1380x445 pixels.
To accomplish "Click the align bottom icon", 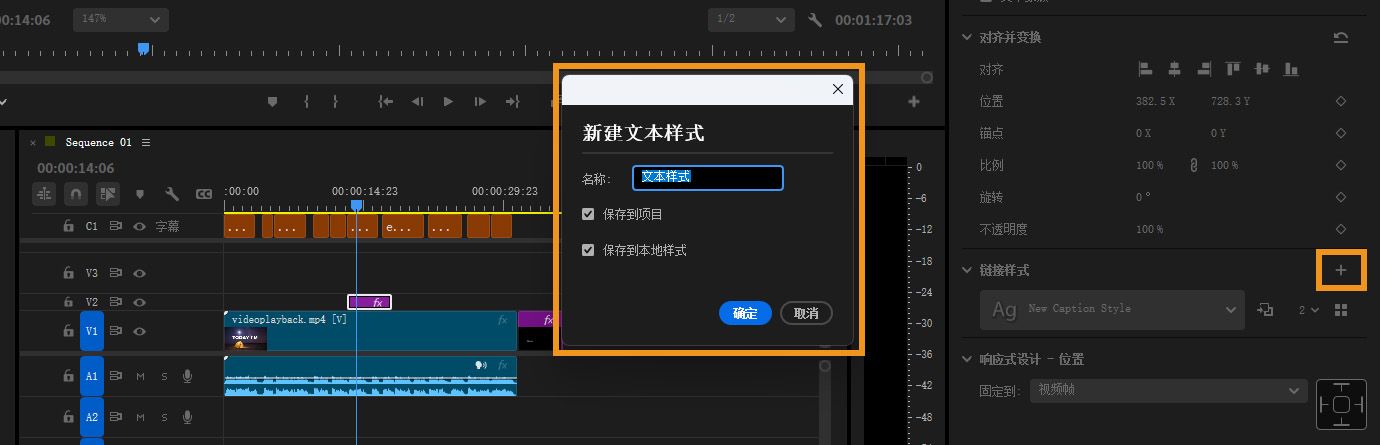I will click(x=1291, y=69).
